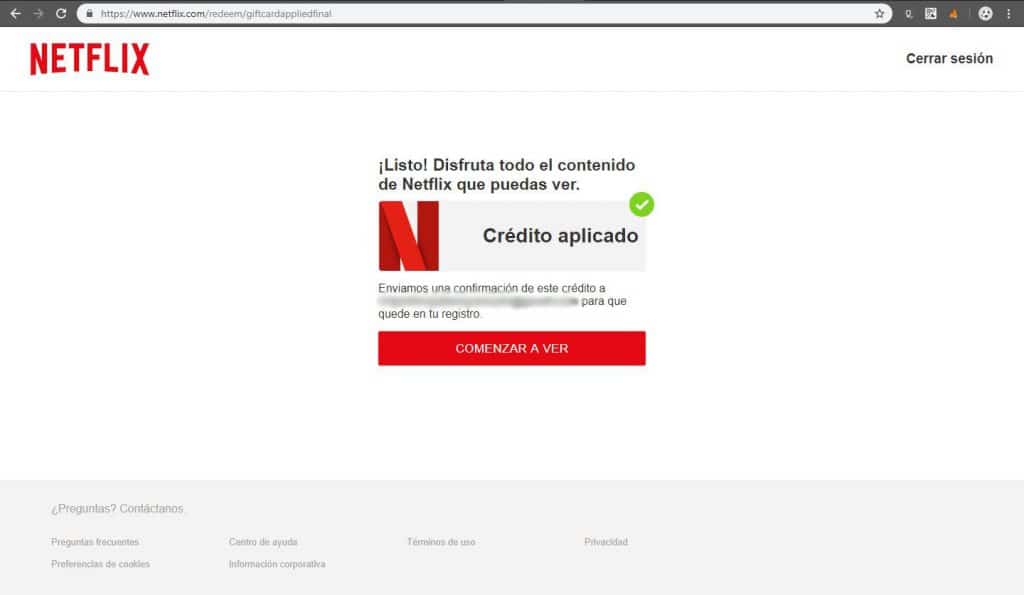
Task: Open the Contáctanos link
Action: pyautogui.click(x=151, y=508)
